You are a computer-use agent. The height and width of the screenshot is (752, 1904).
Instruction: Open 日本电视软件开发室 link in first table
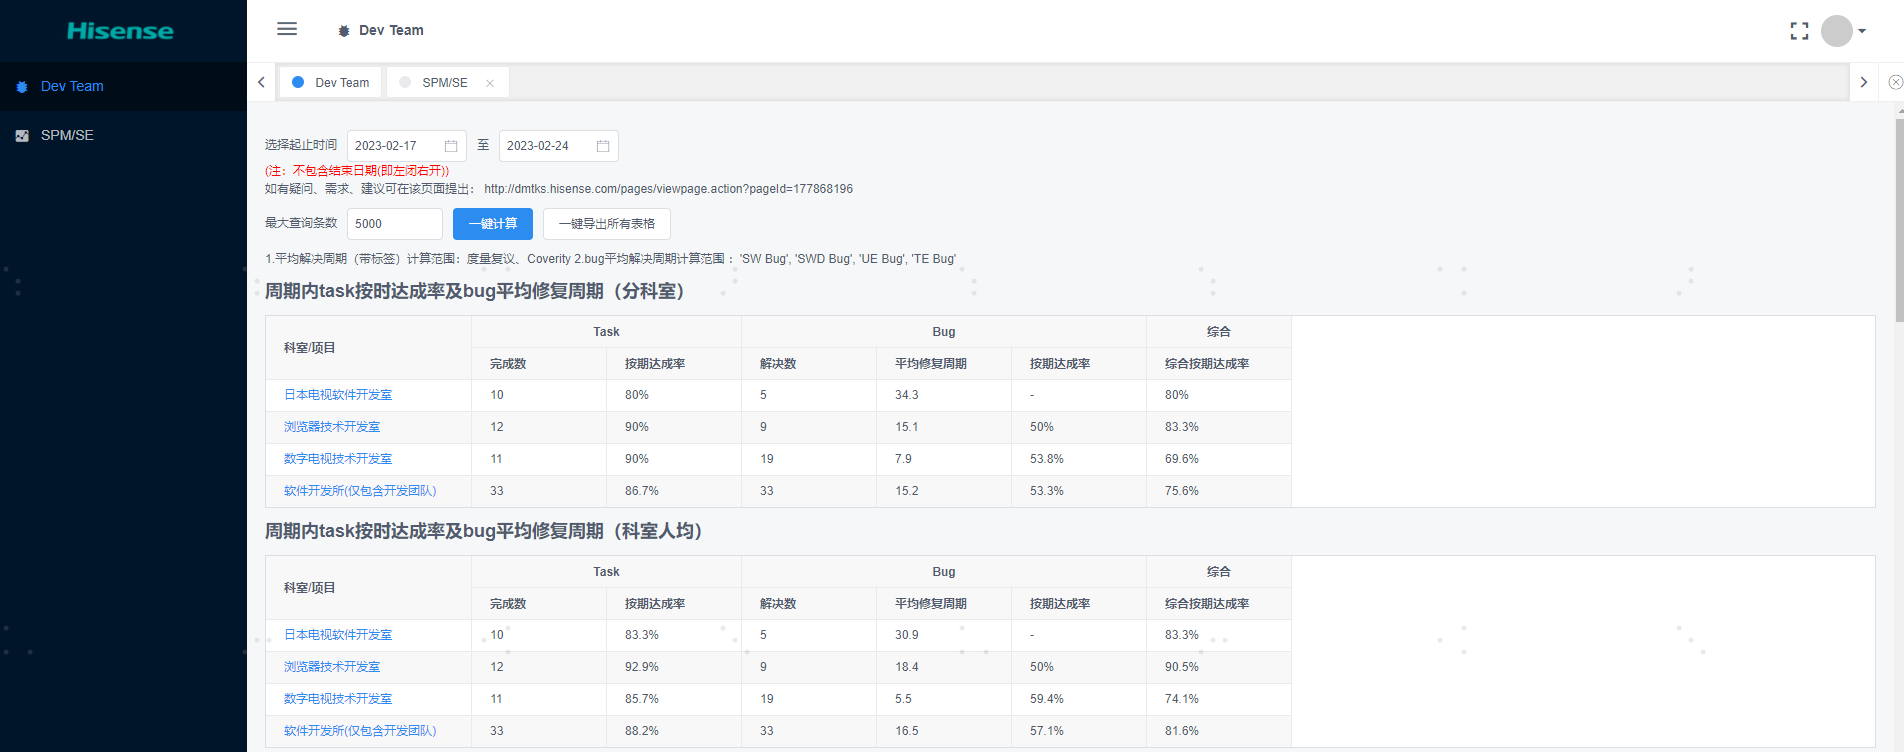[x=338, y=395]
